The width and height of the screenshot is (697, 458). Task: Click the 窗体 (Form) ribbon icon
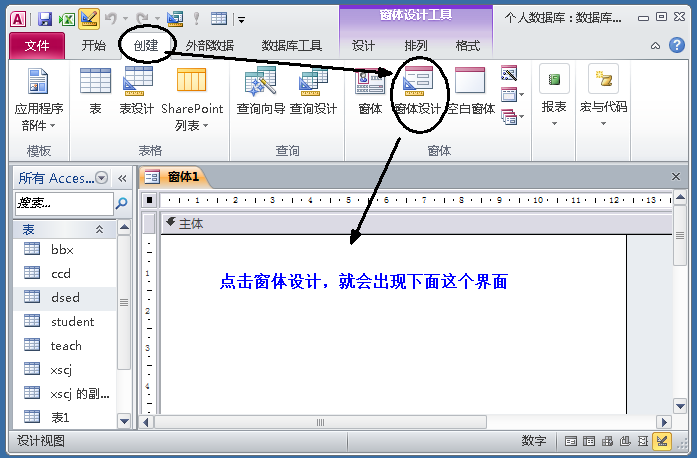[x=370, y=91]
